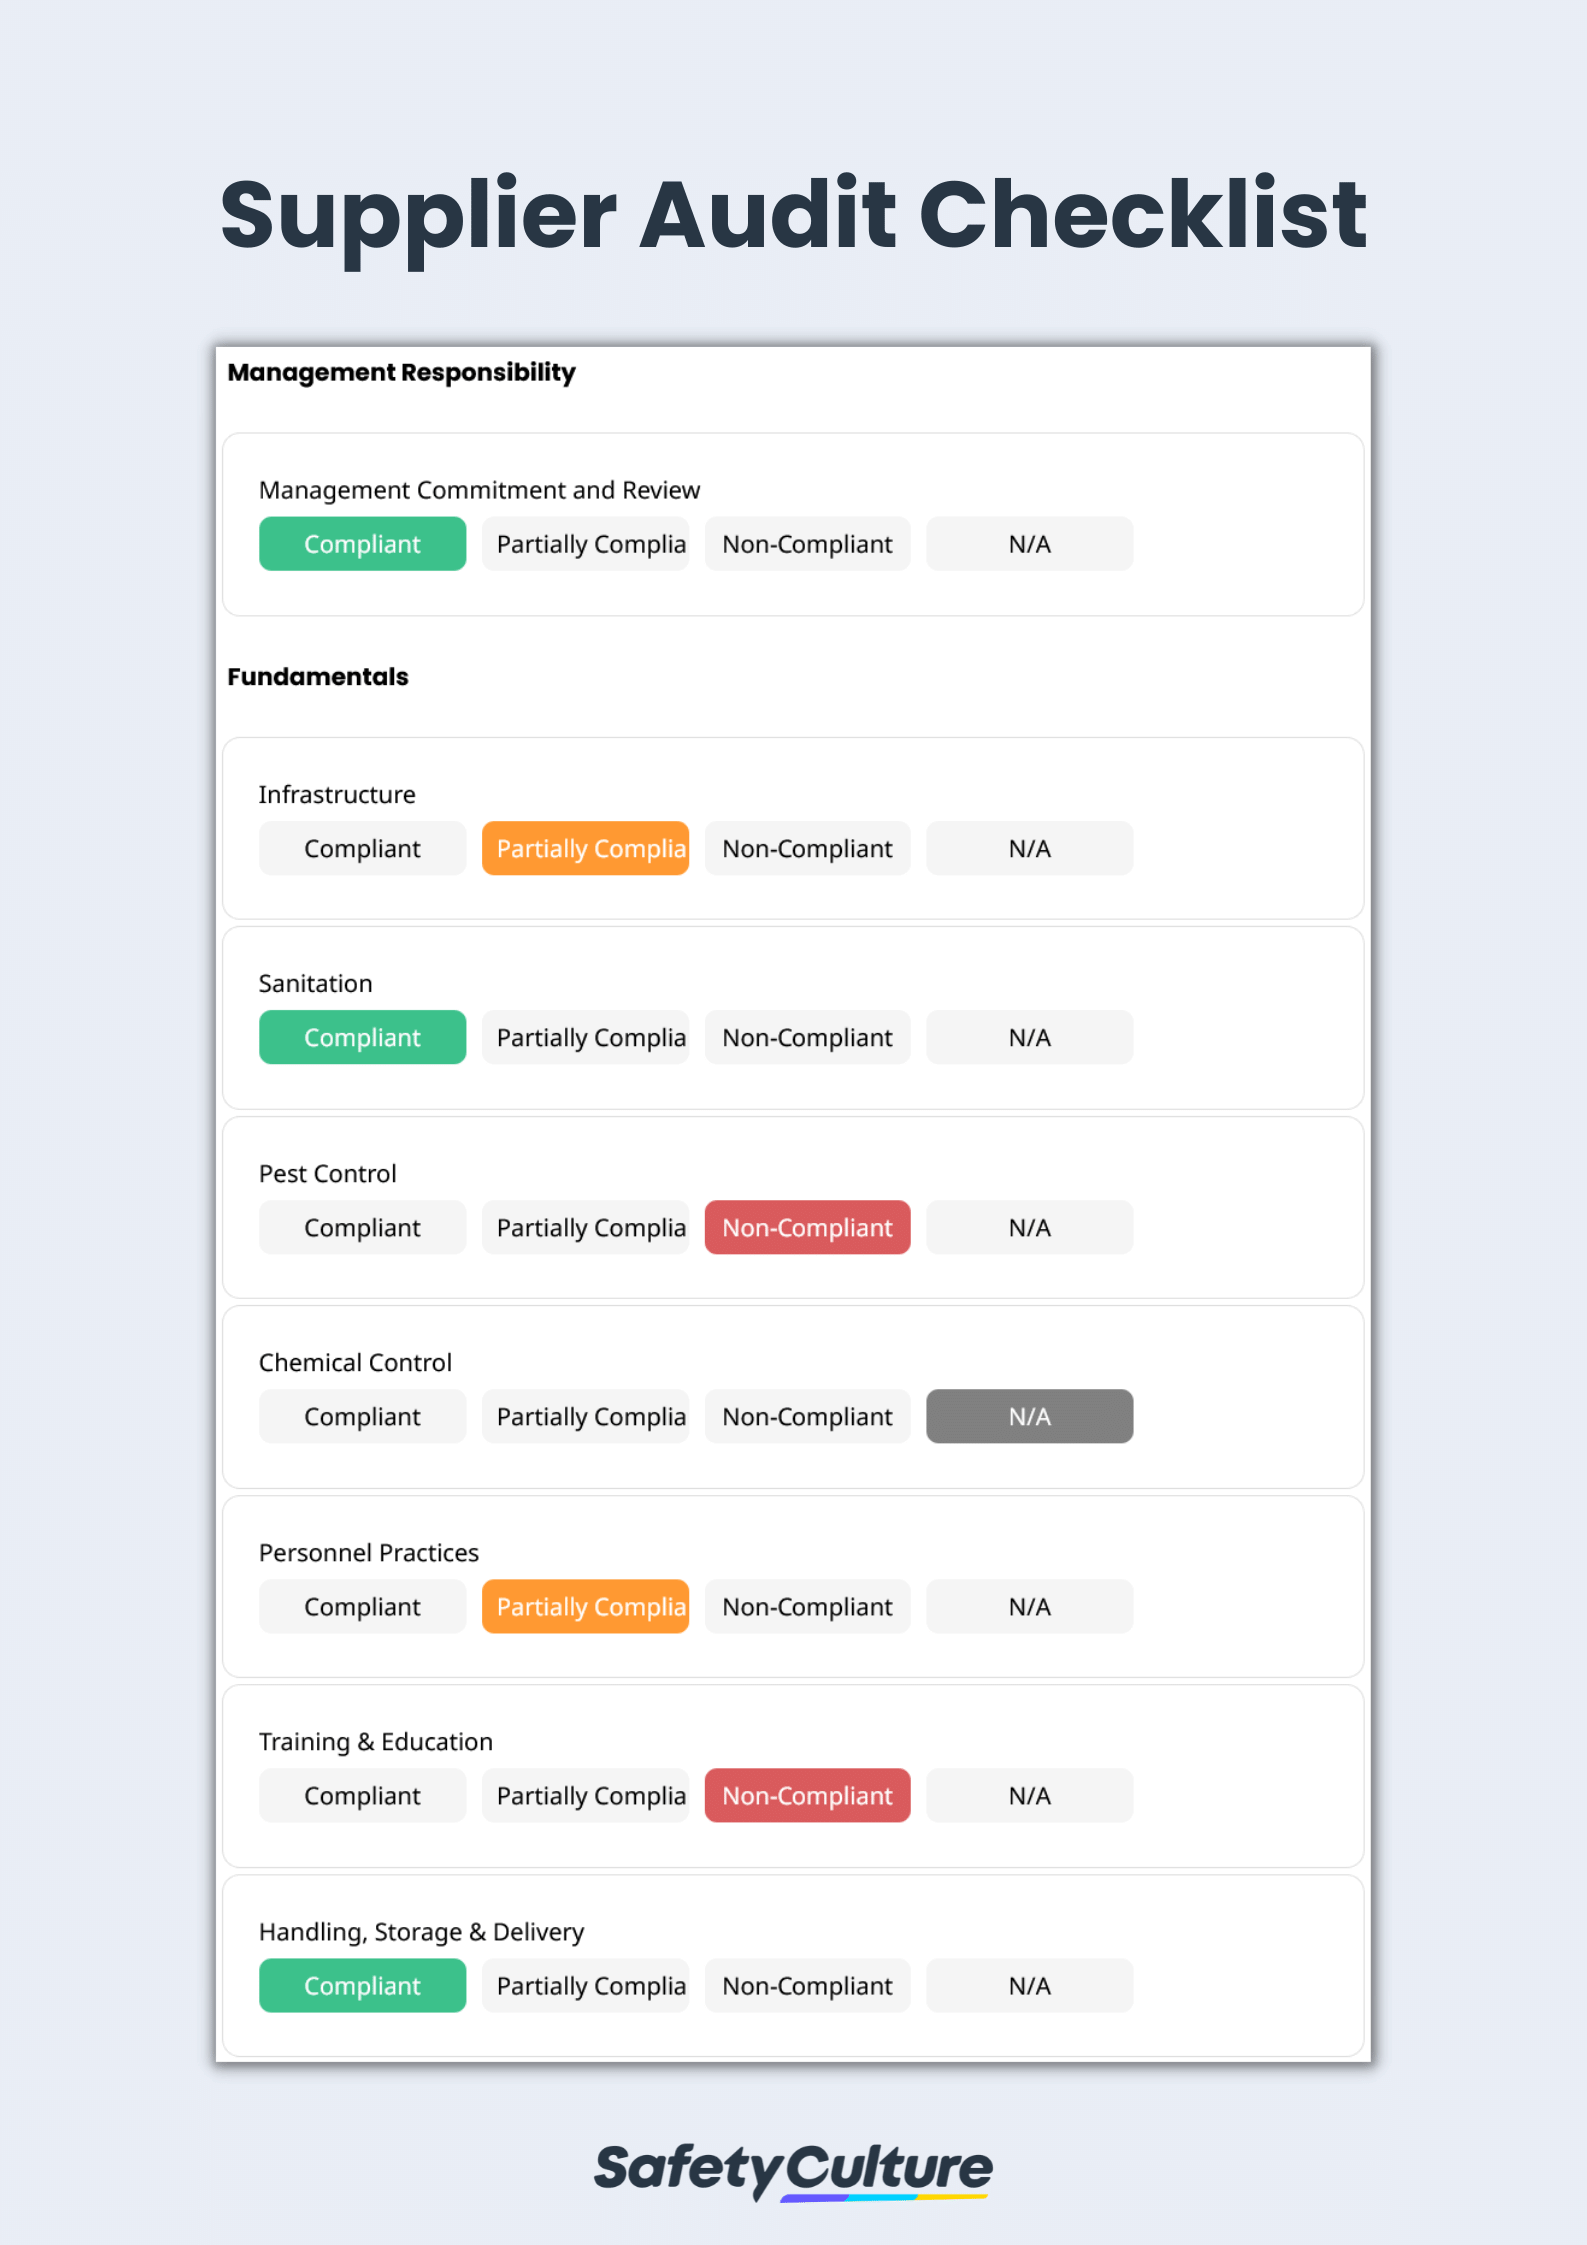Select Compliant for Handling, Storage & Delivery
1587x2245 pixels.
click(362, 1985)
